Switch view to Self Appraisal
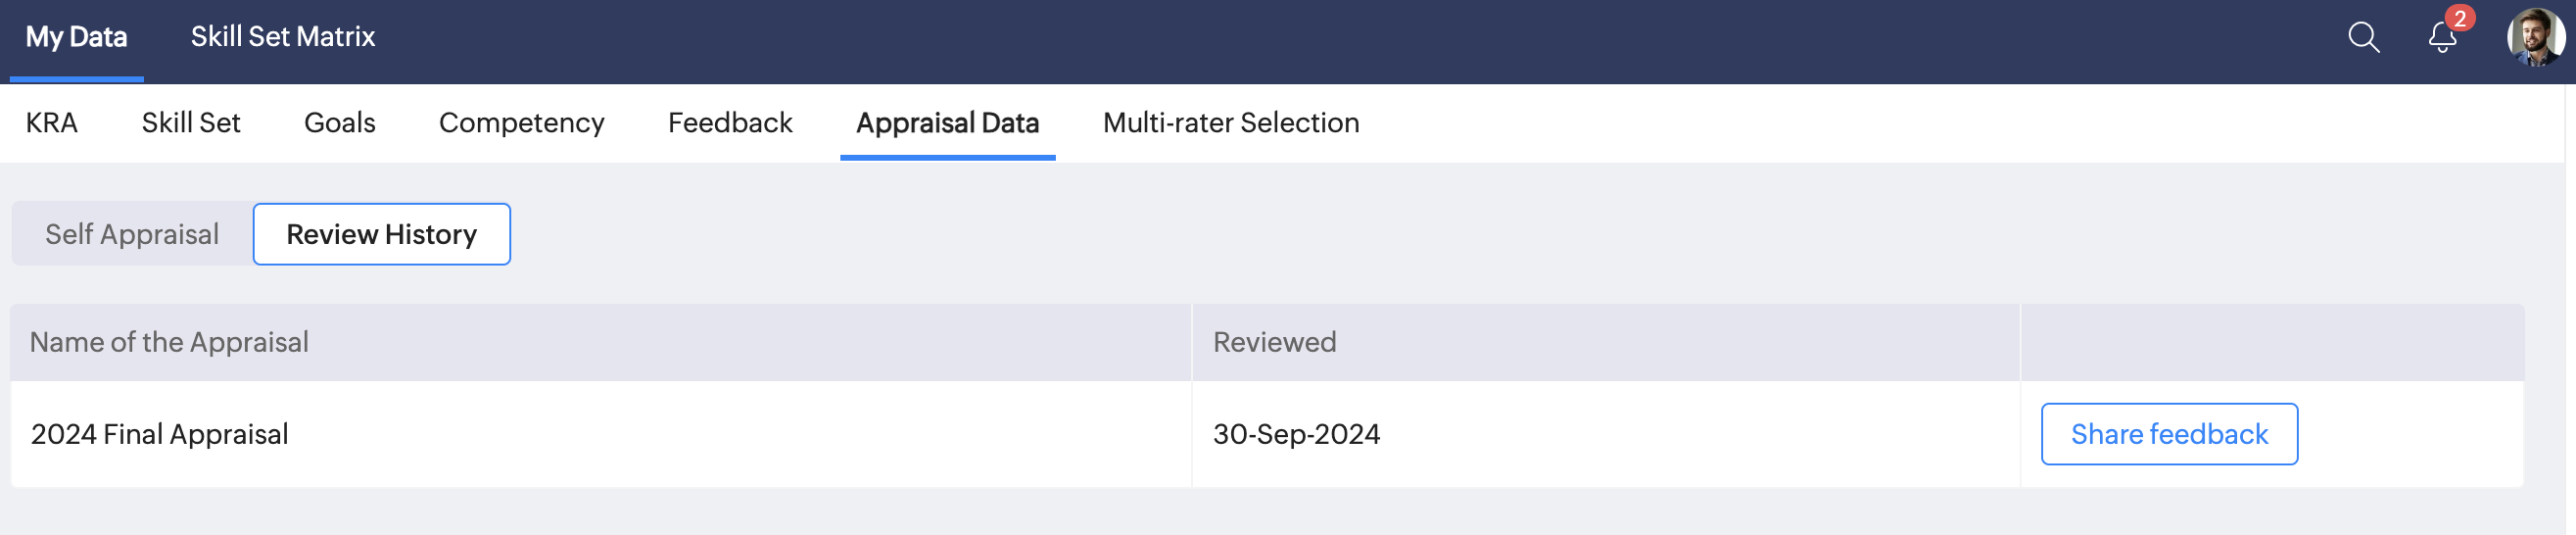 tap(132, 234)
